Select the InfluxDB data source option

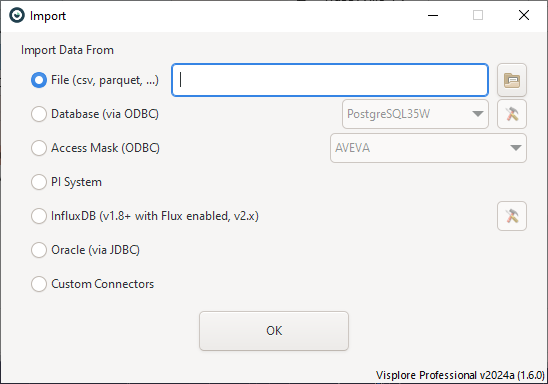[39, 216]
